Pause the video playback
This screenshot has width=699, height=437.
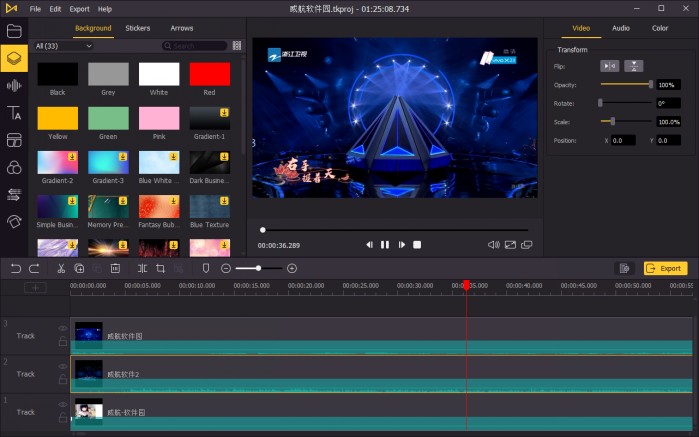(x=385, y=245)
